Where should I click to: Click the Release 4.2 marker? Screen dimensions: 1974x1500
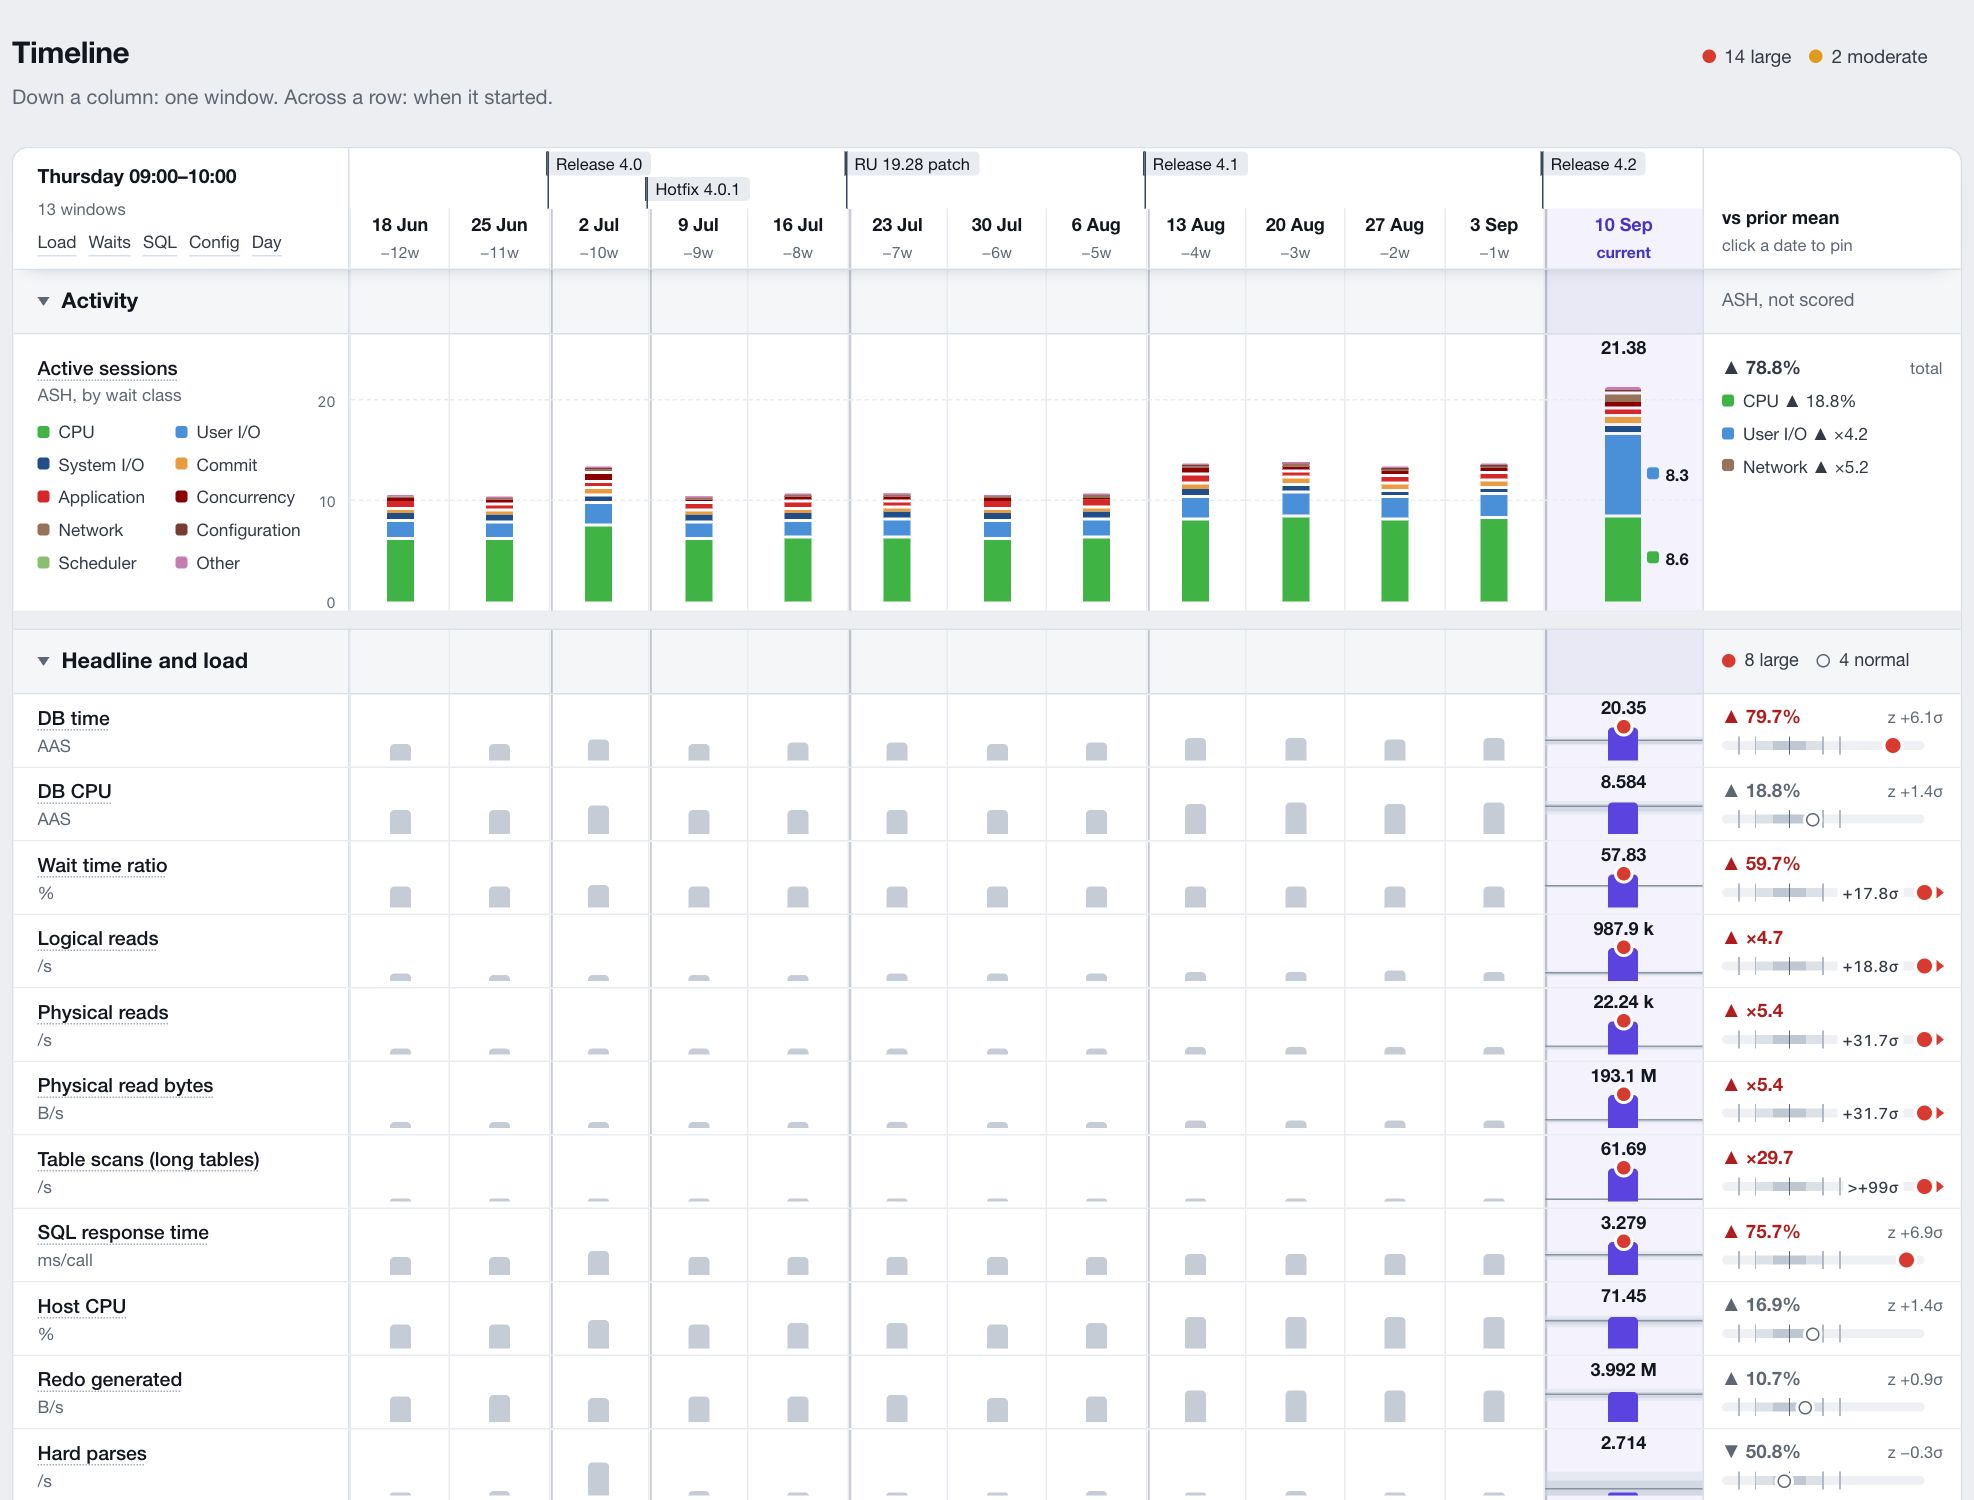(1593, 164)
